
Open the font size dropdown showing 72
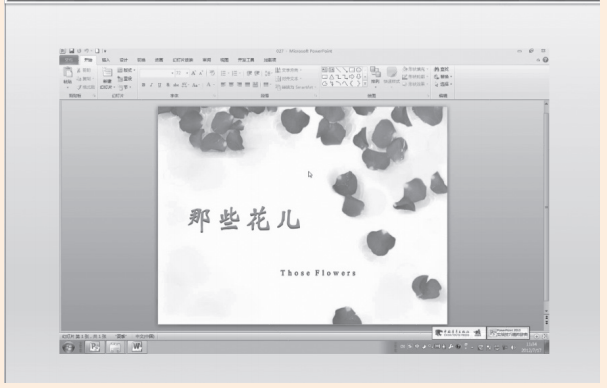[x=182, y=73]
